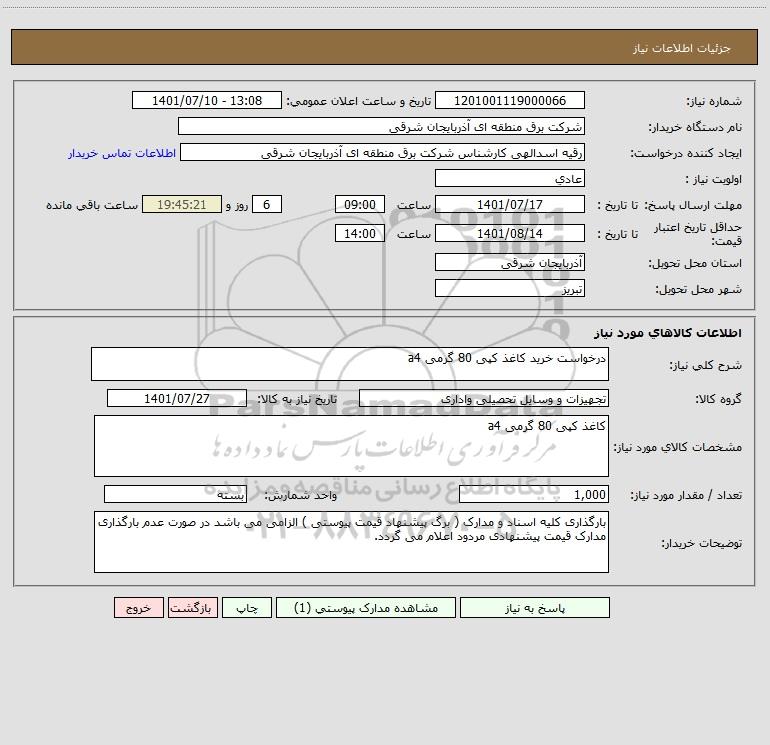This screenshot has width=770, height=745.
Task: Click the label نام دستگاه خریدار:
Action: point(695,127)
